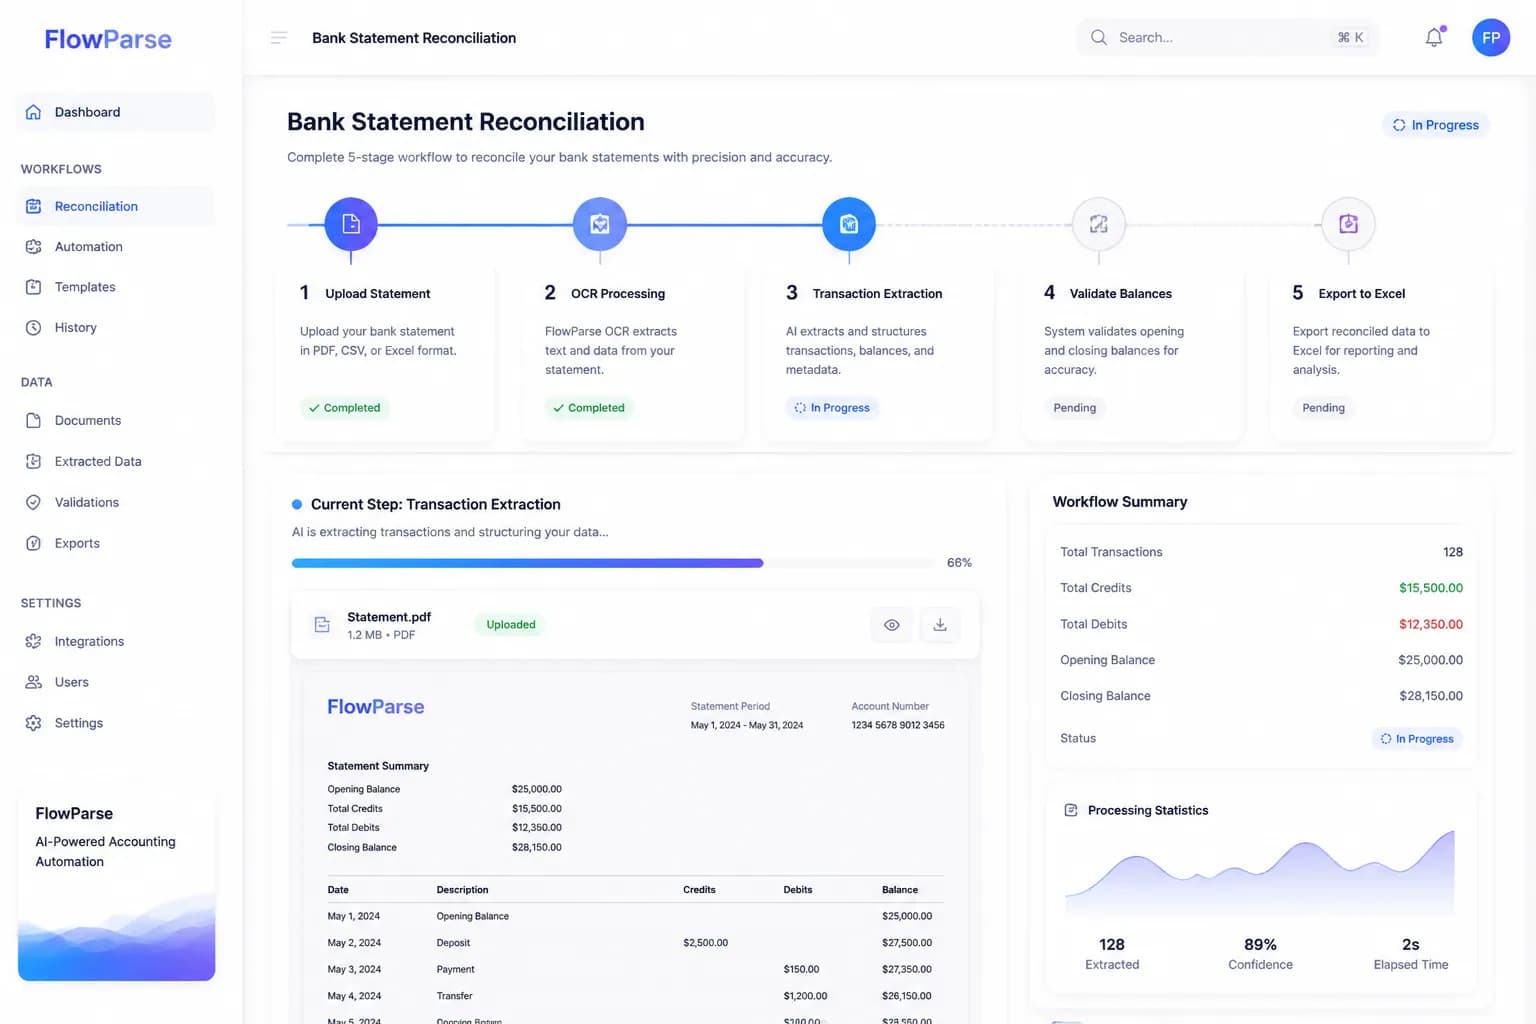Focus the Search input field
This screenshot has height=1024, width=1536.
coord(1228,38)
